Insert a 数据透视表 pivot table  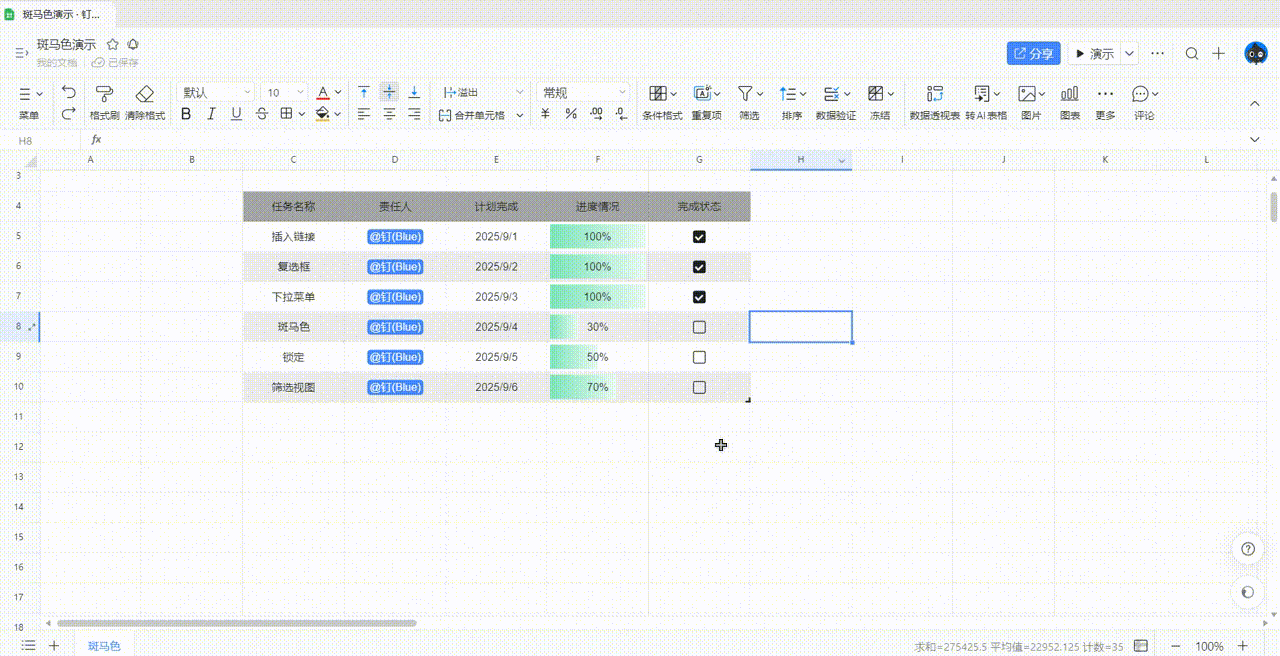[x=935, y=103]
